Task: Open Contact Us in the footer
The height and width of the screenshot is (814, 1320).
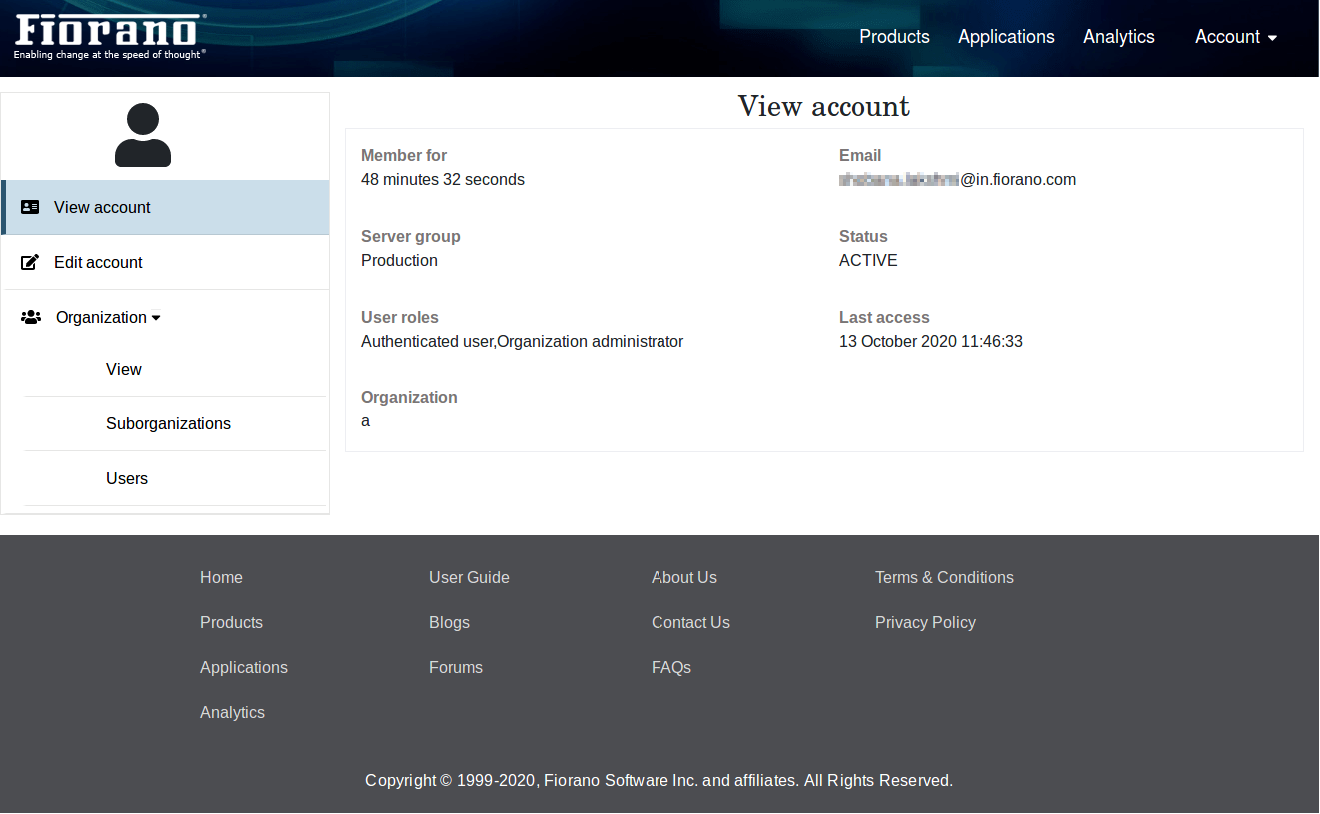Action: 691,622
